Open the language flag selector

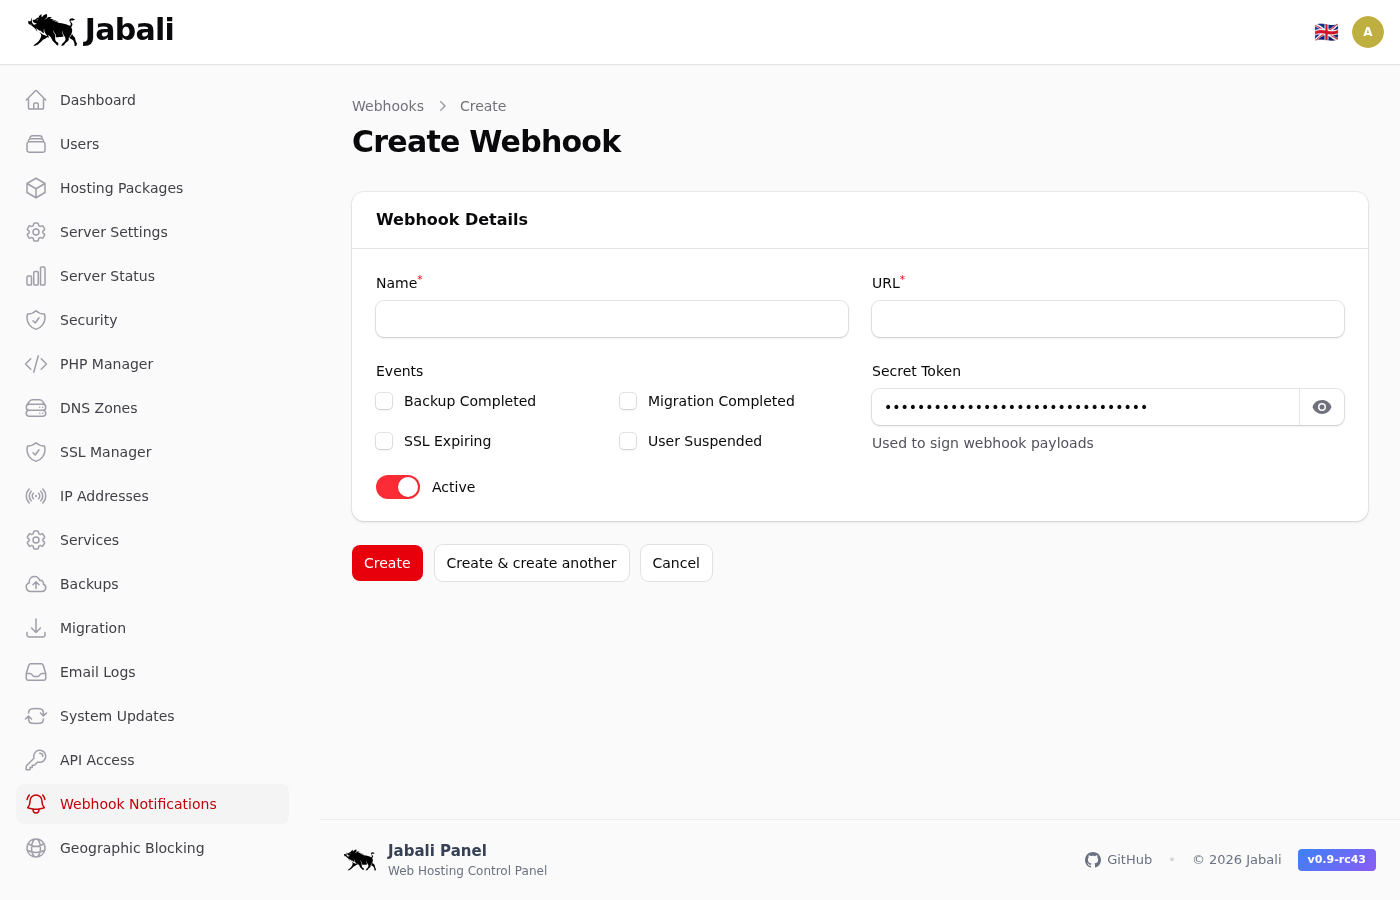[1326, 32]
